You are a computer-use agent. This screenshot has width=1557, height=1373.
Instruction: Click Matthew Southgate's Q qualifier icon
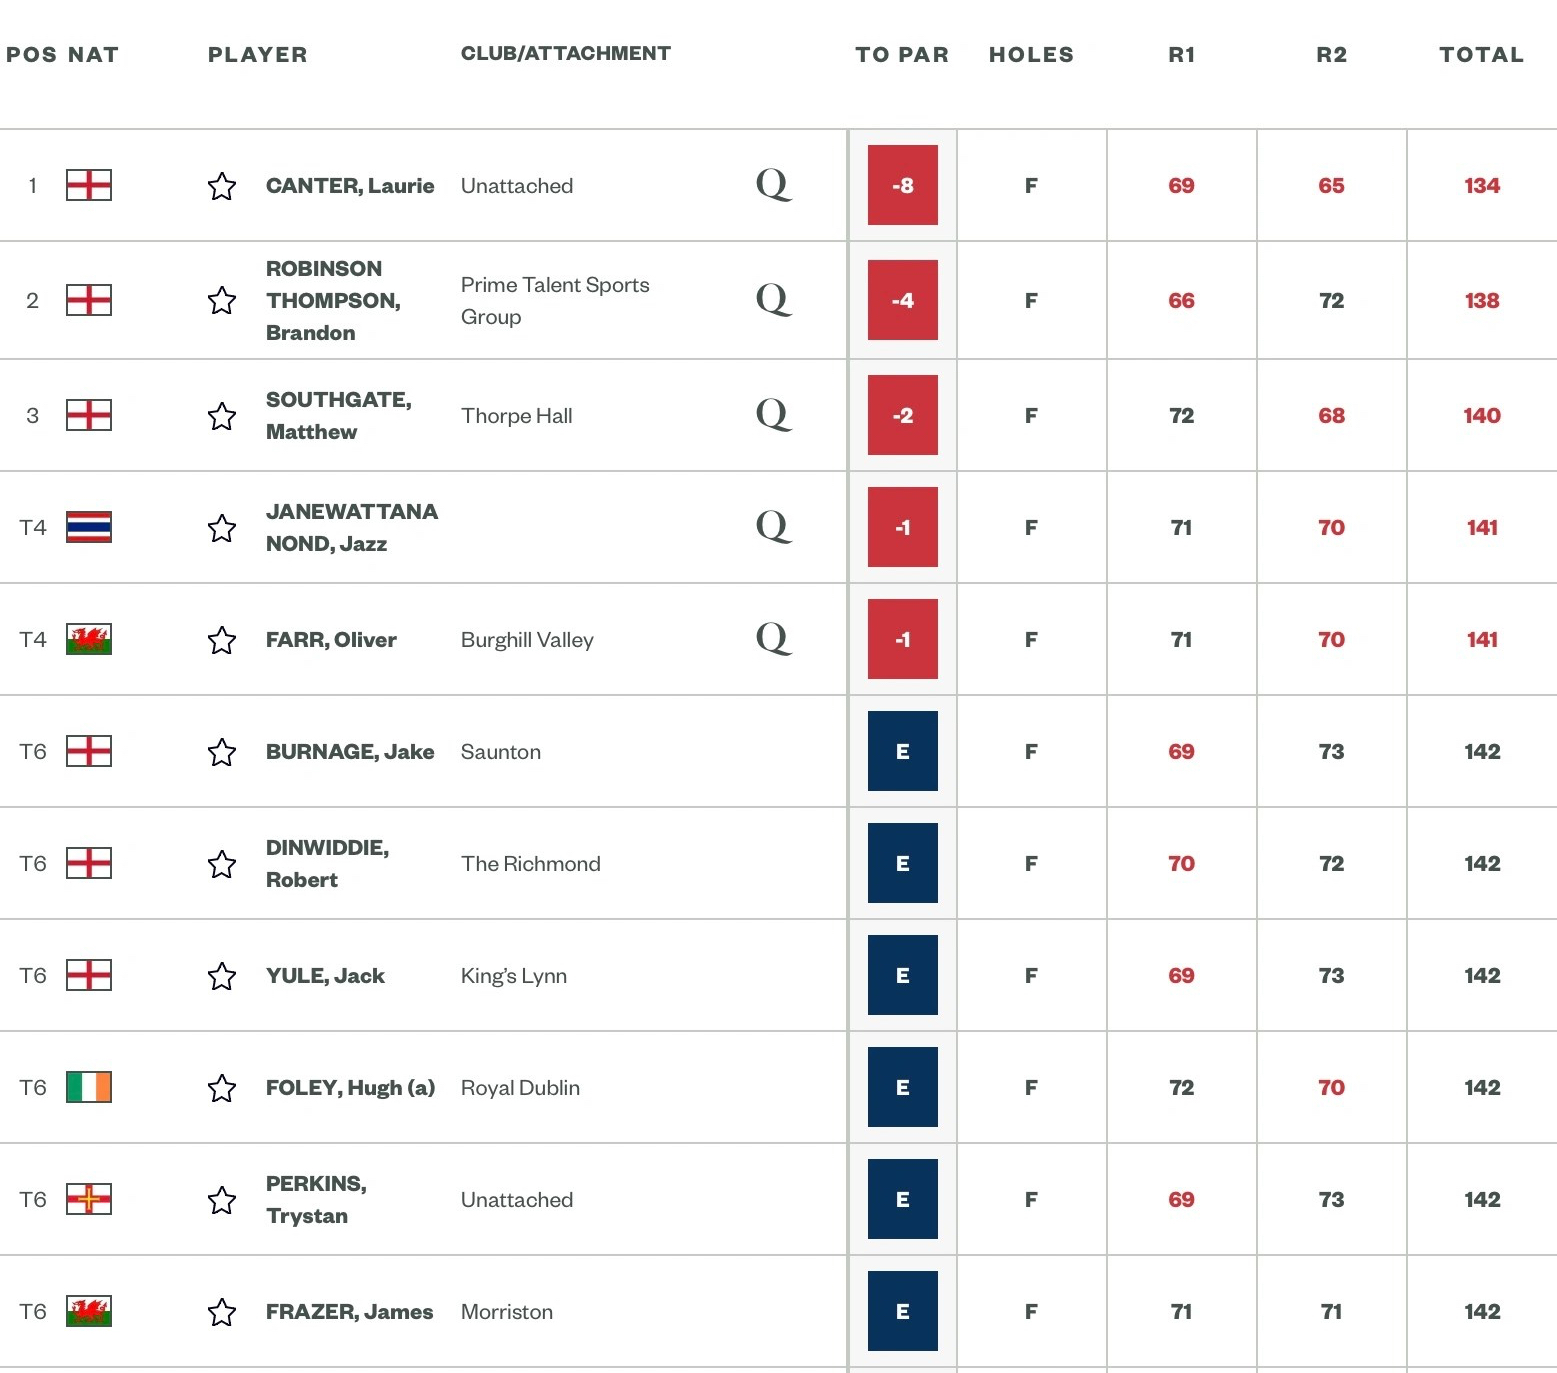(773, 415)
